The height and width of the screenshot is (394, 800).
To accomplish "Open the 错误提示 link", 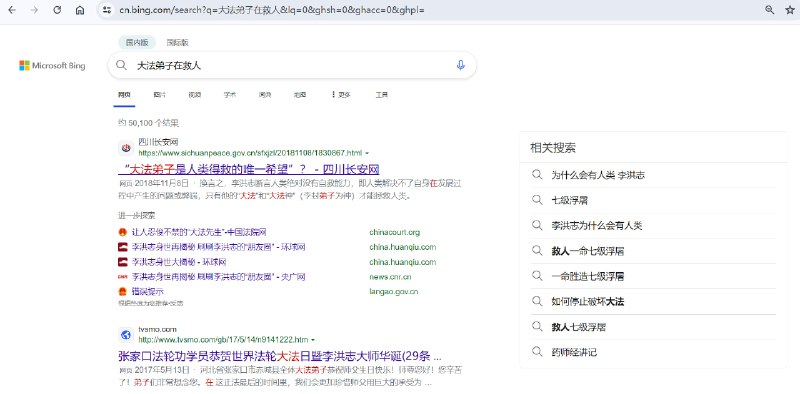I will [147, 292].
